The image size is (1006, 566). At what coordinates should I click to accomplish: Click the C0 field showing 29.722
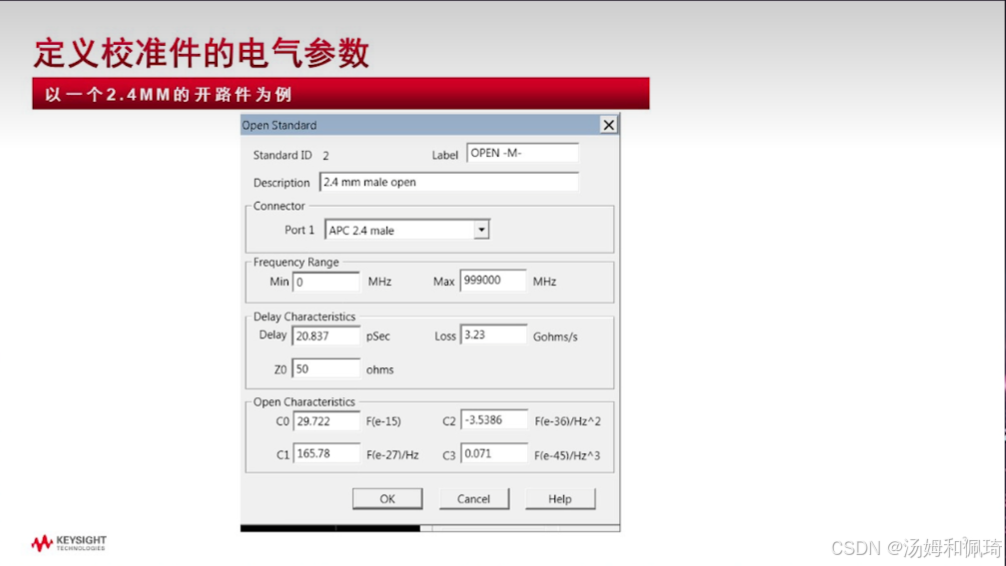pyautogui.click(x=327, y=421)
